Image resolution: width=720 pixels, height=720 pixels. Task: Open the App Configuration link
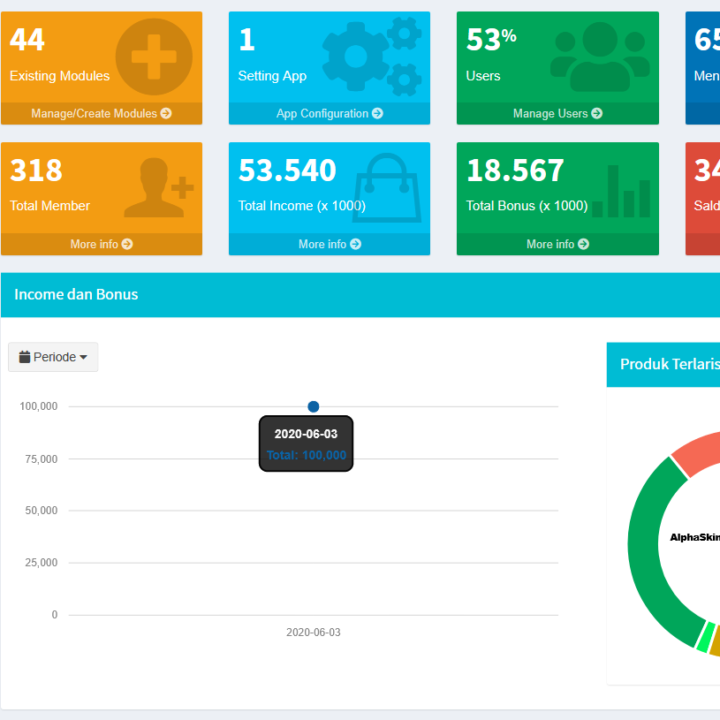329,114
